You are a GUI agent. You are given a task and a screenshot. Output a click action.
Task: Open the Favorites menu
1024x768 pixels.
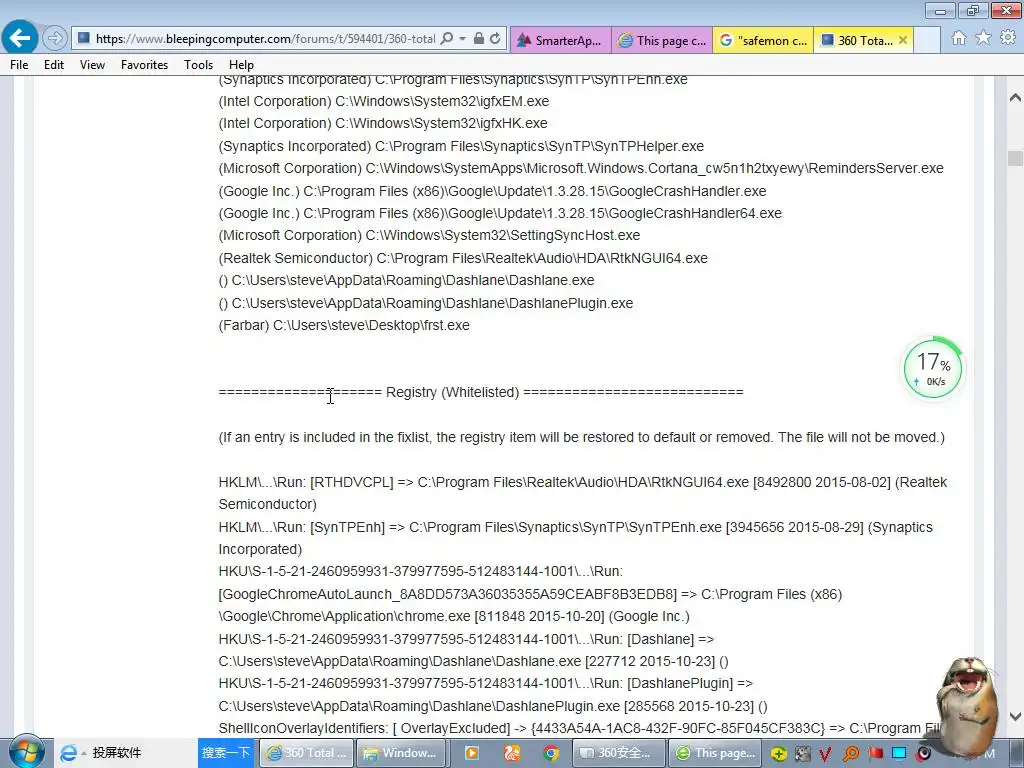(x=144, y=65)
